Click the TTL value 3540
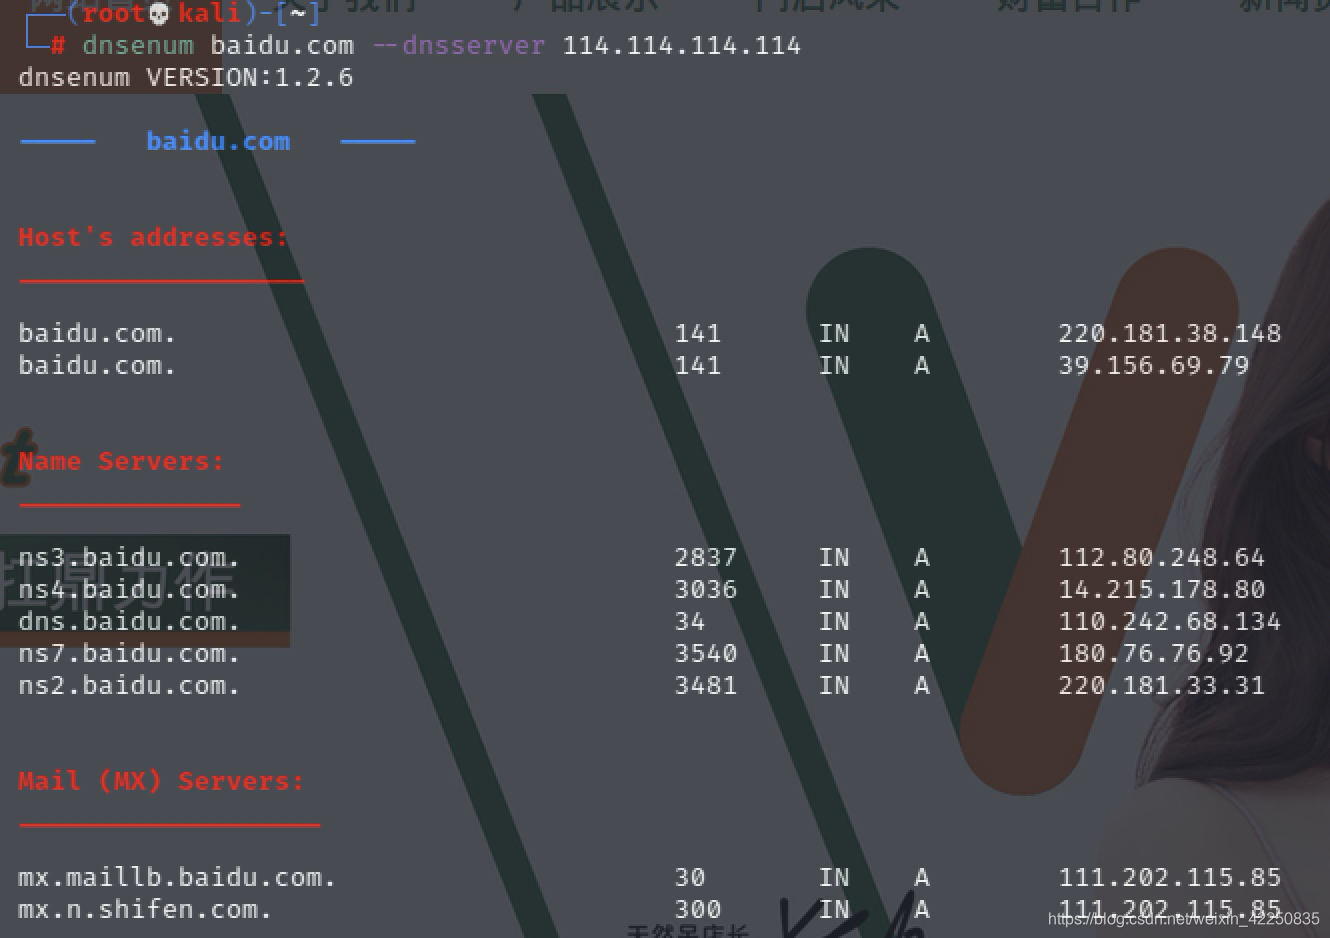Image resolution: width=1330 pixels, height=938 pixels. click(706, 653)
